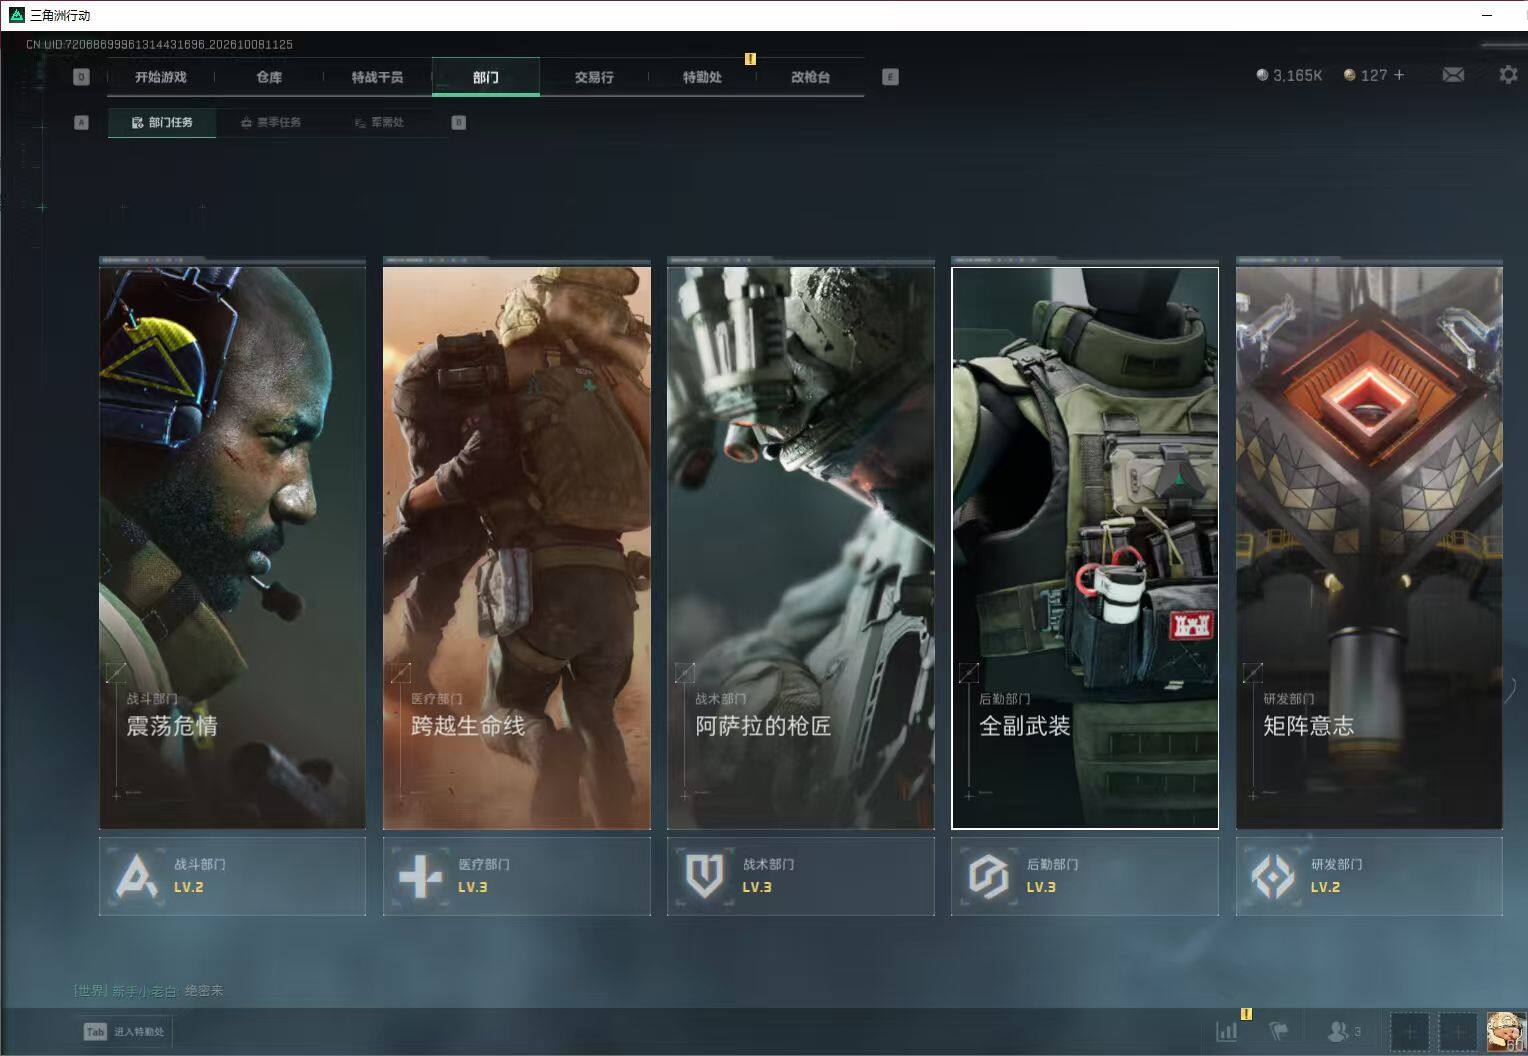Select the 军需处 sub-tab
Screen dimensions: 1528x1056
pos(380,123)
